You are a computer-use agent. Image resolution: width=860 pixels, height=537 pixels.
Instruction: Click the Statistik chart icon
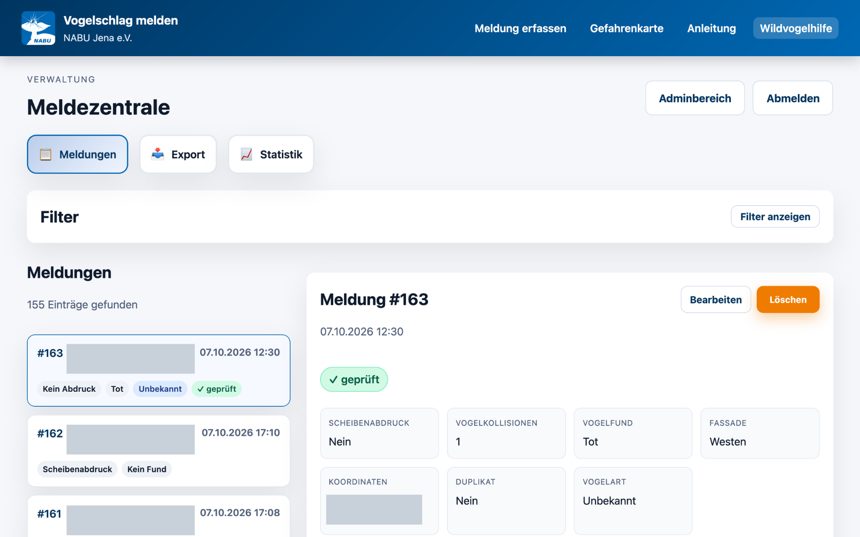pyautogui.click(x=246, y=154)
